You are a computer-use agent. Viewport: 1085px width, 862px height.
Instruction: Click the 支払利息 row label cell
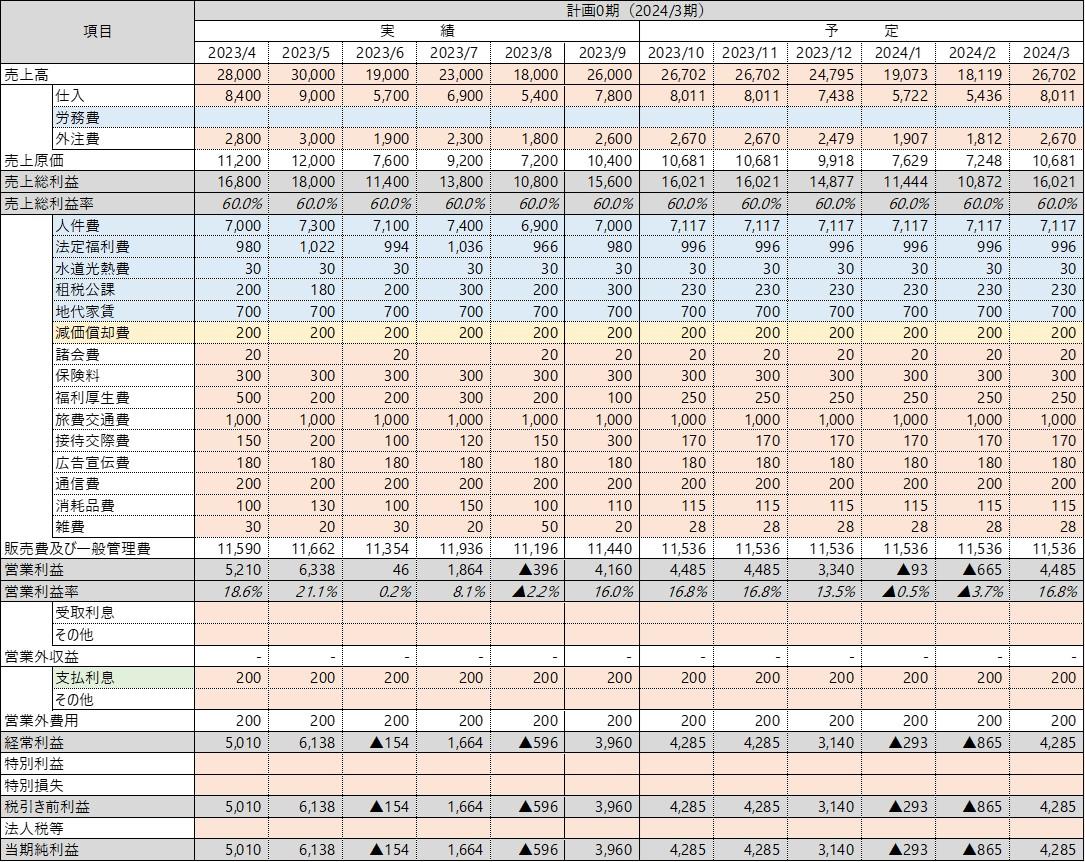[x=122, y=677]
